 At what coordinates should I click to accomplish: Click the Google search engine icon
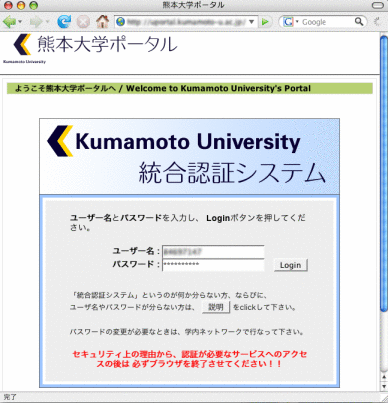click(x=288, y=22)
